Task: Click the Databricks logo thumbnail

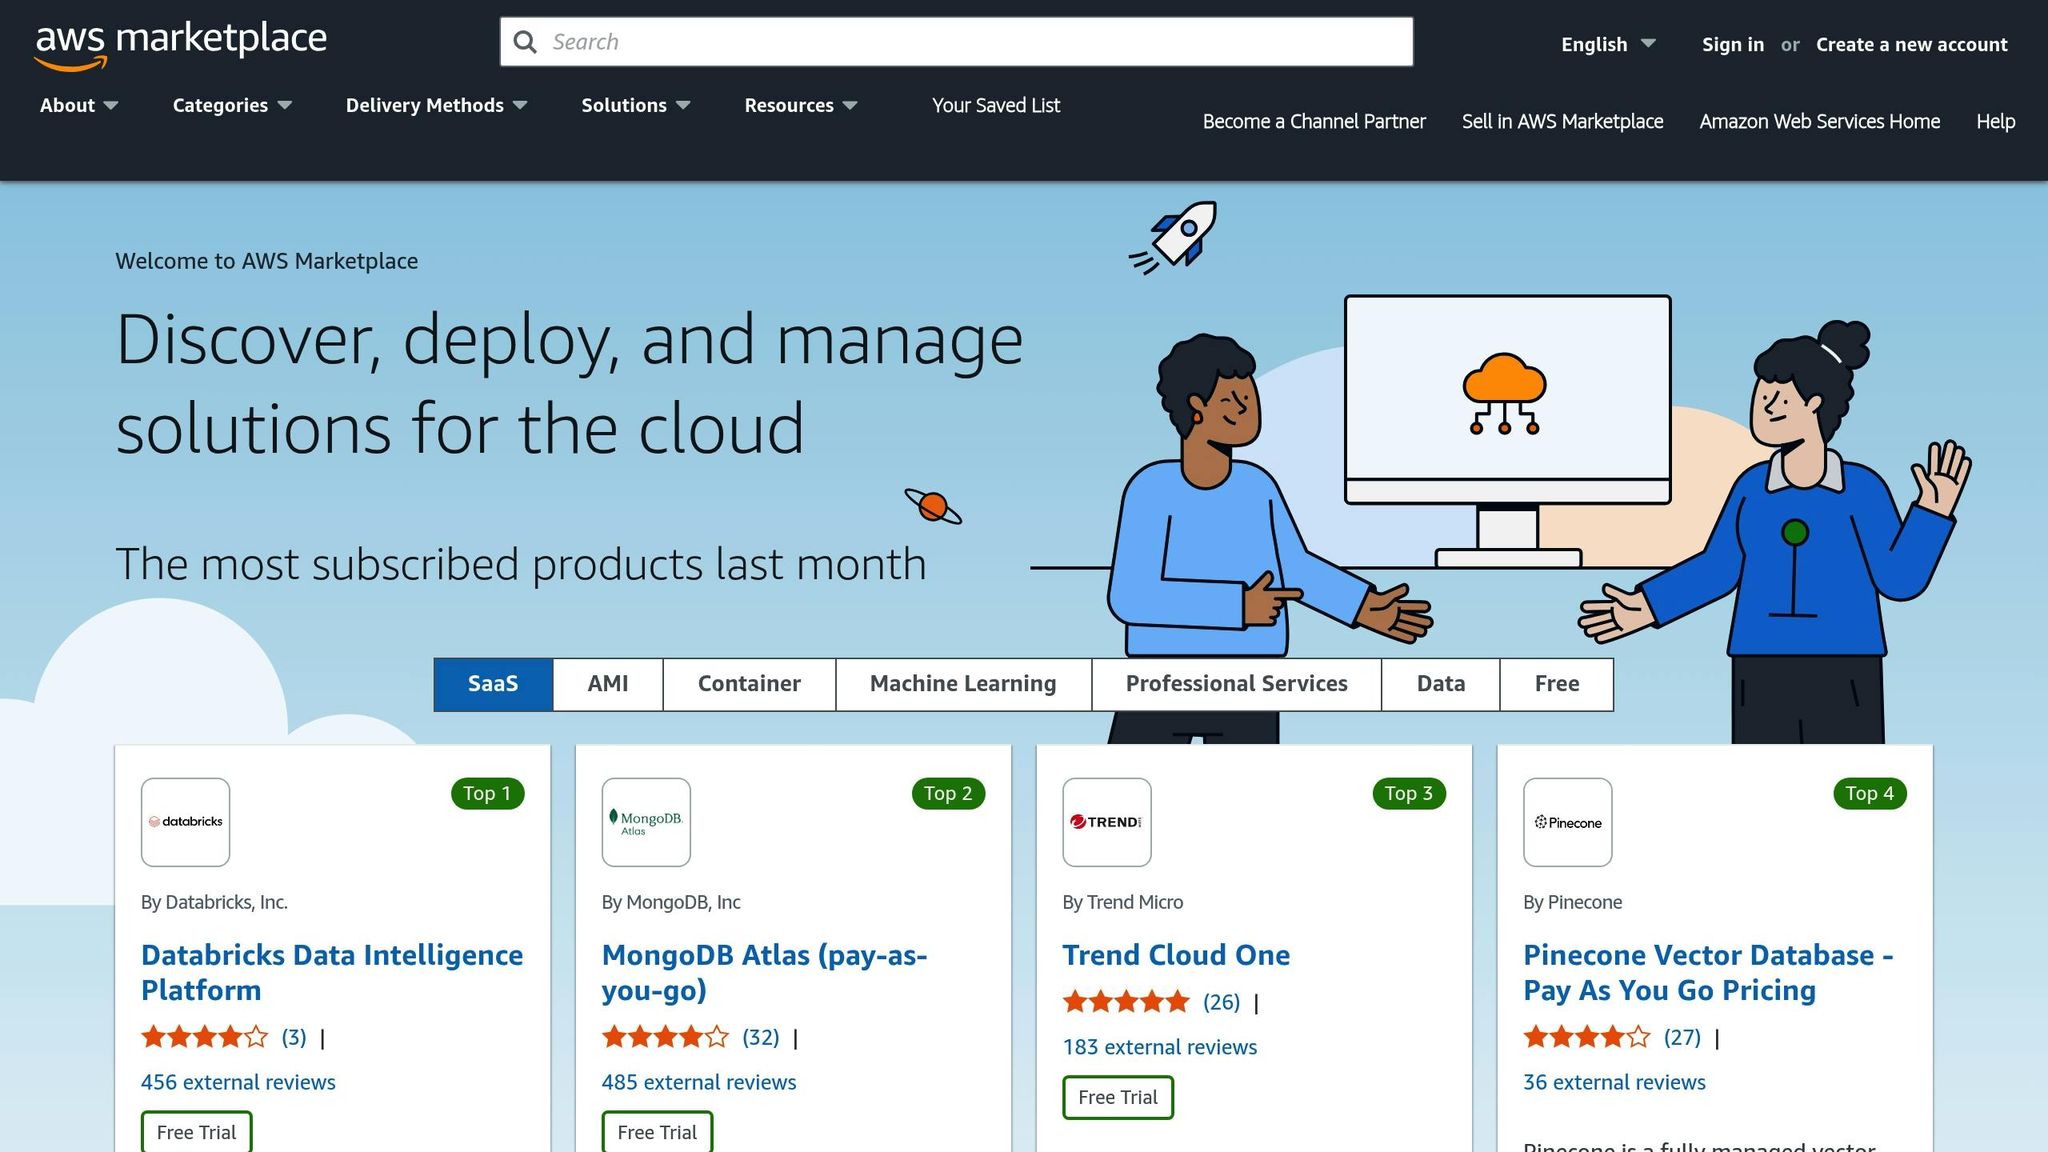Action: tap(186, 822)
